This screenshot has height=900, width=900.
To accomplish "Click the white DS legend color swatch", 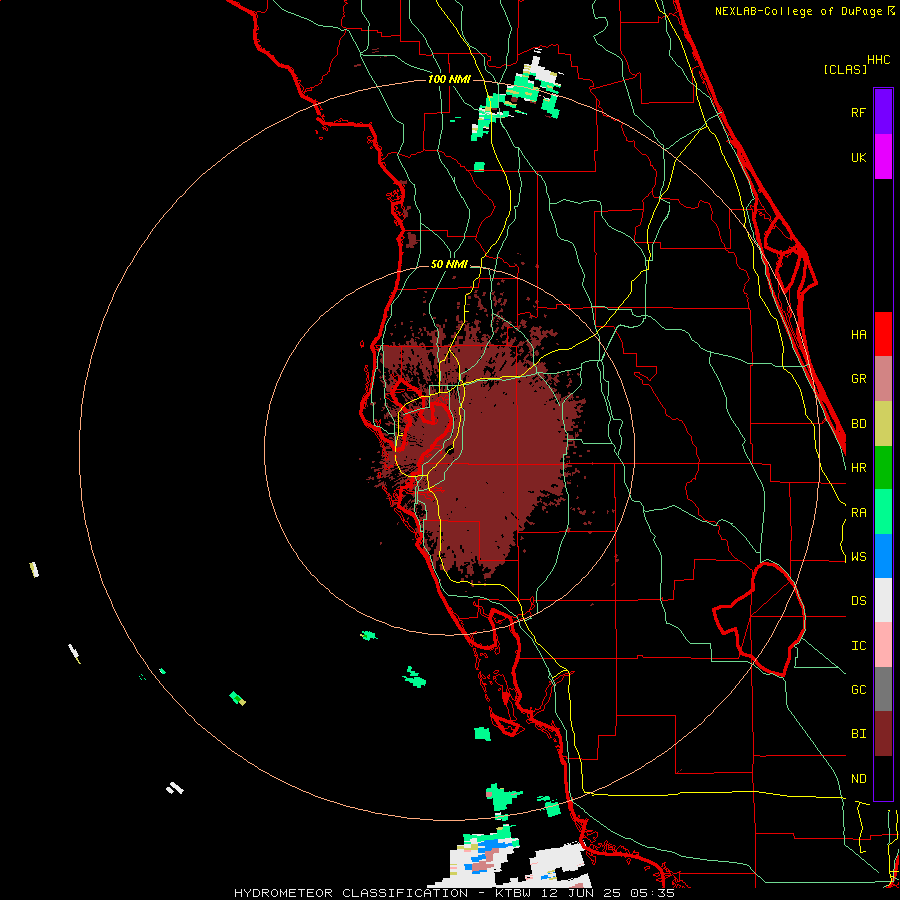I will (883, 600).
